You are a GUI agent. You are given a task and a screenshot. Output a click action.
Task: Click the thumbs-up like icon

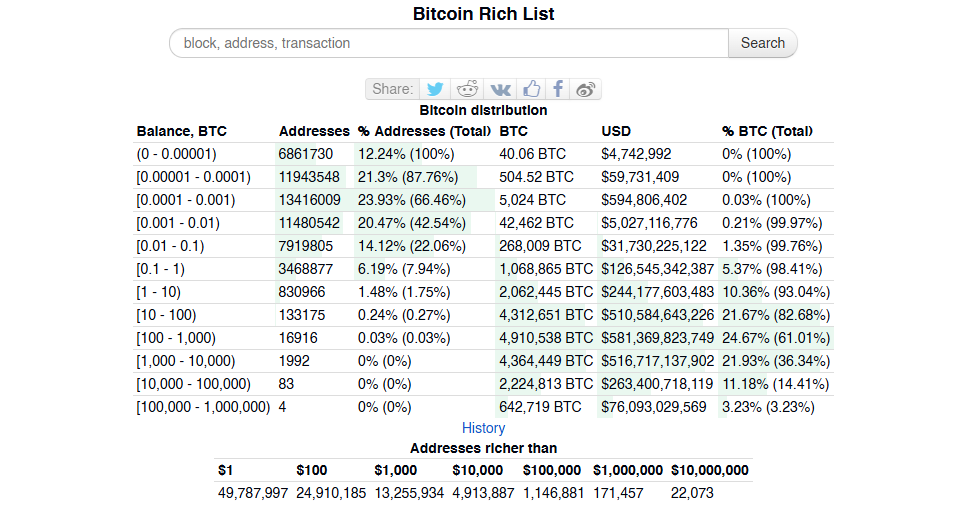click(x=531, y=89)
